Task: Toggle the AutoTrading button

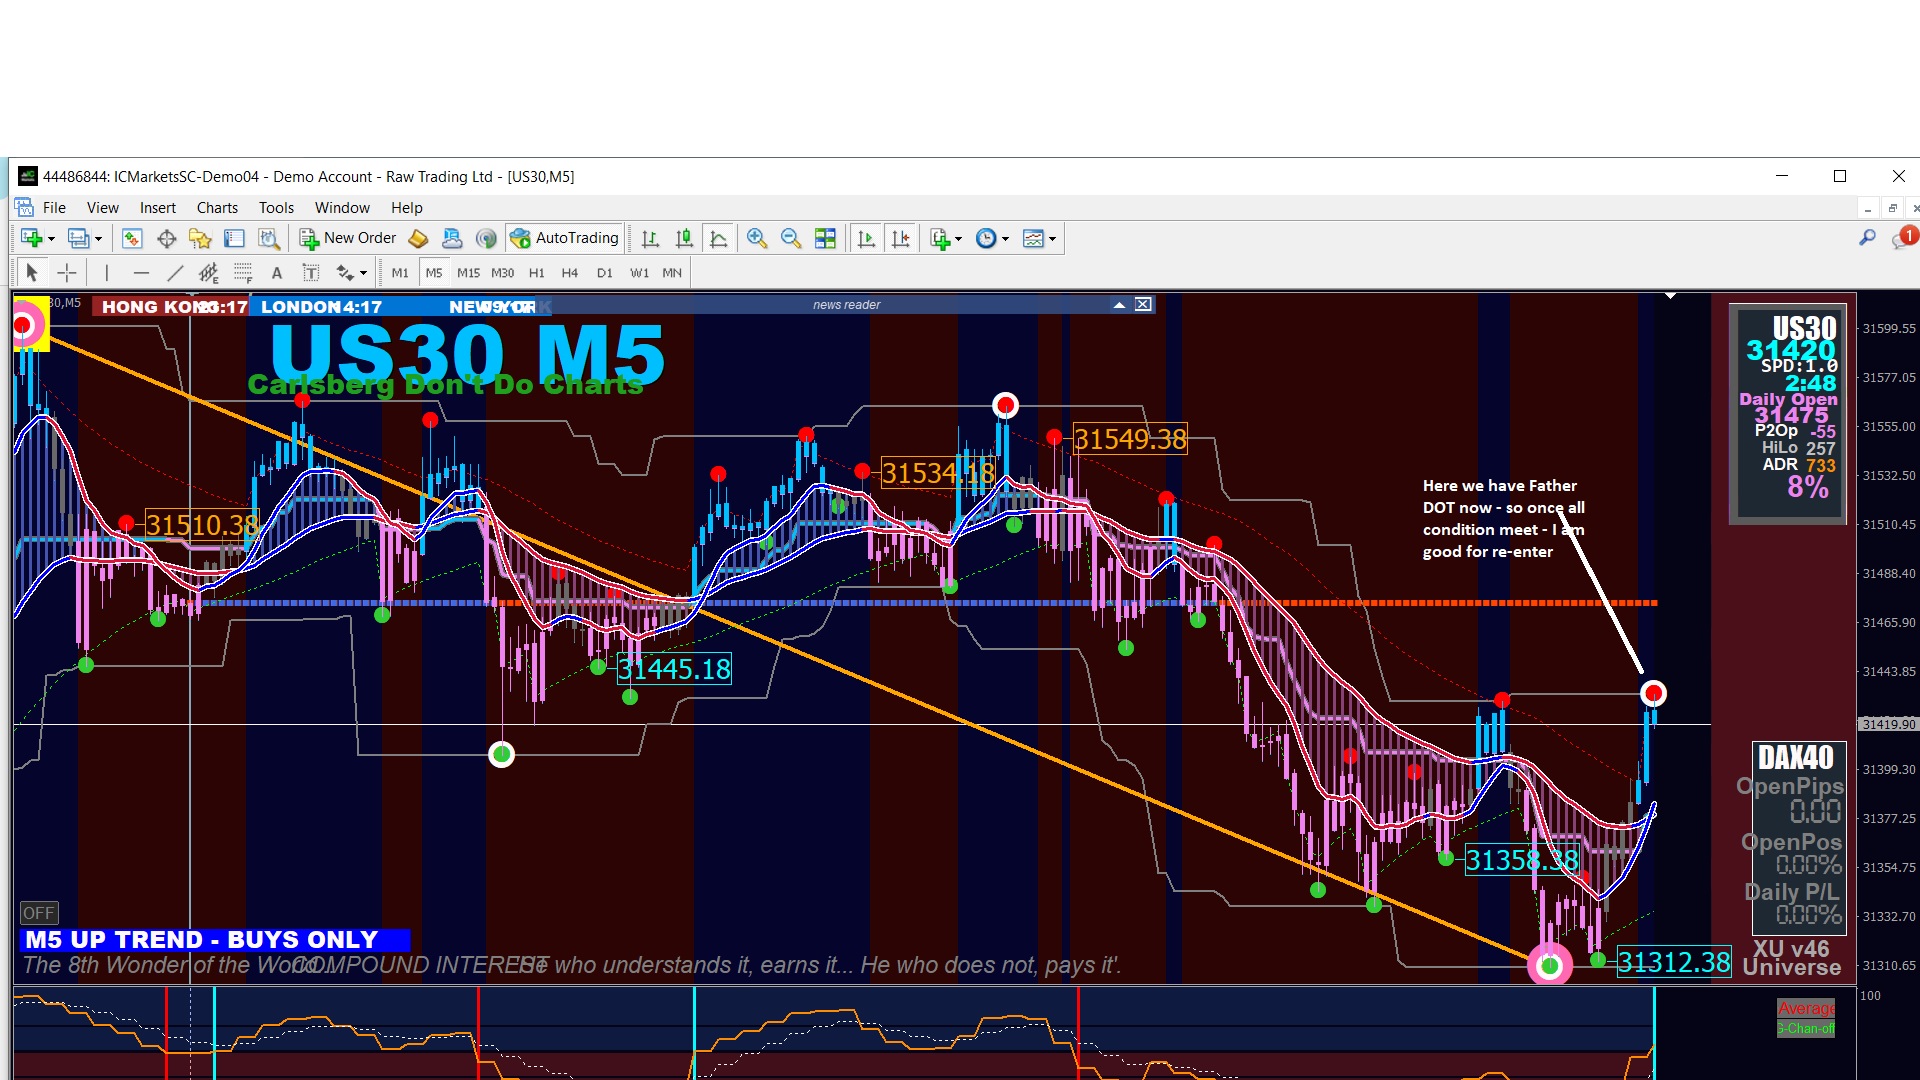Action: [565, 238]
